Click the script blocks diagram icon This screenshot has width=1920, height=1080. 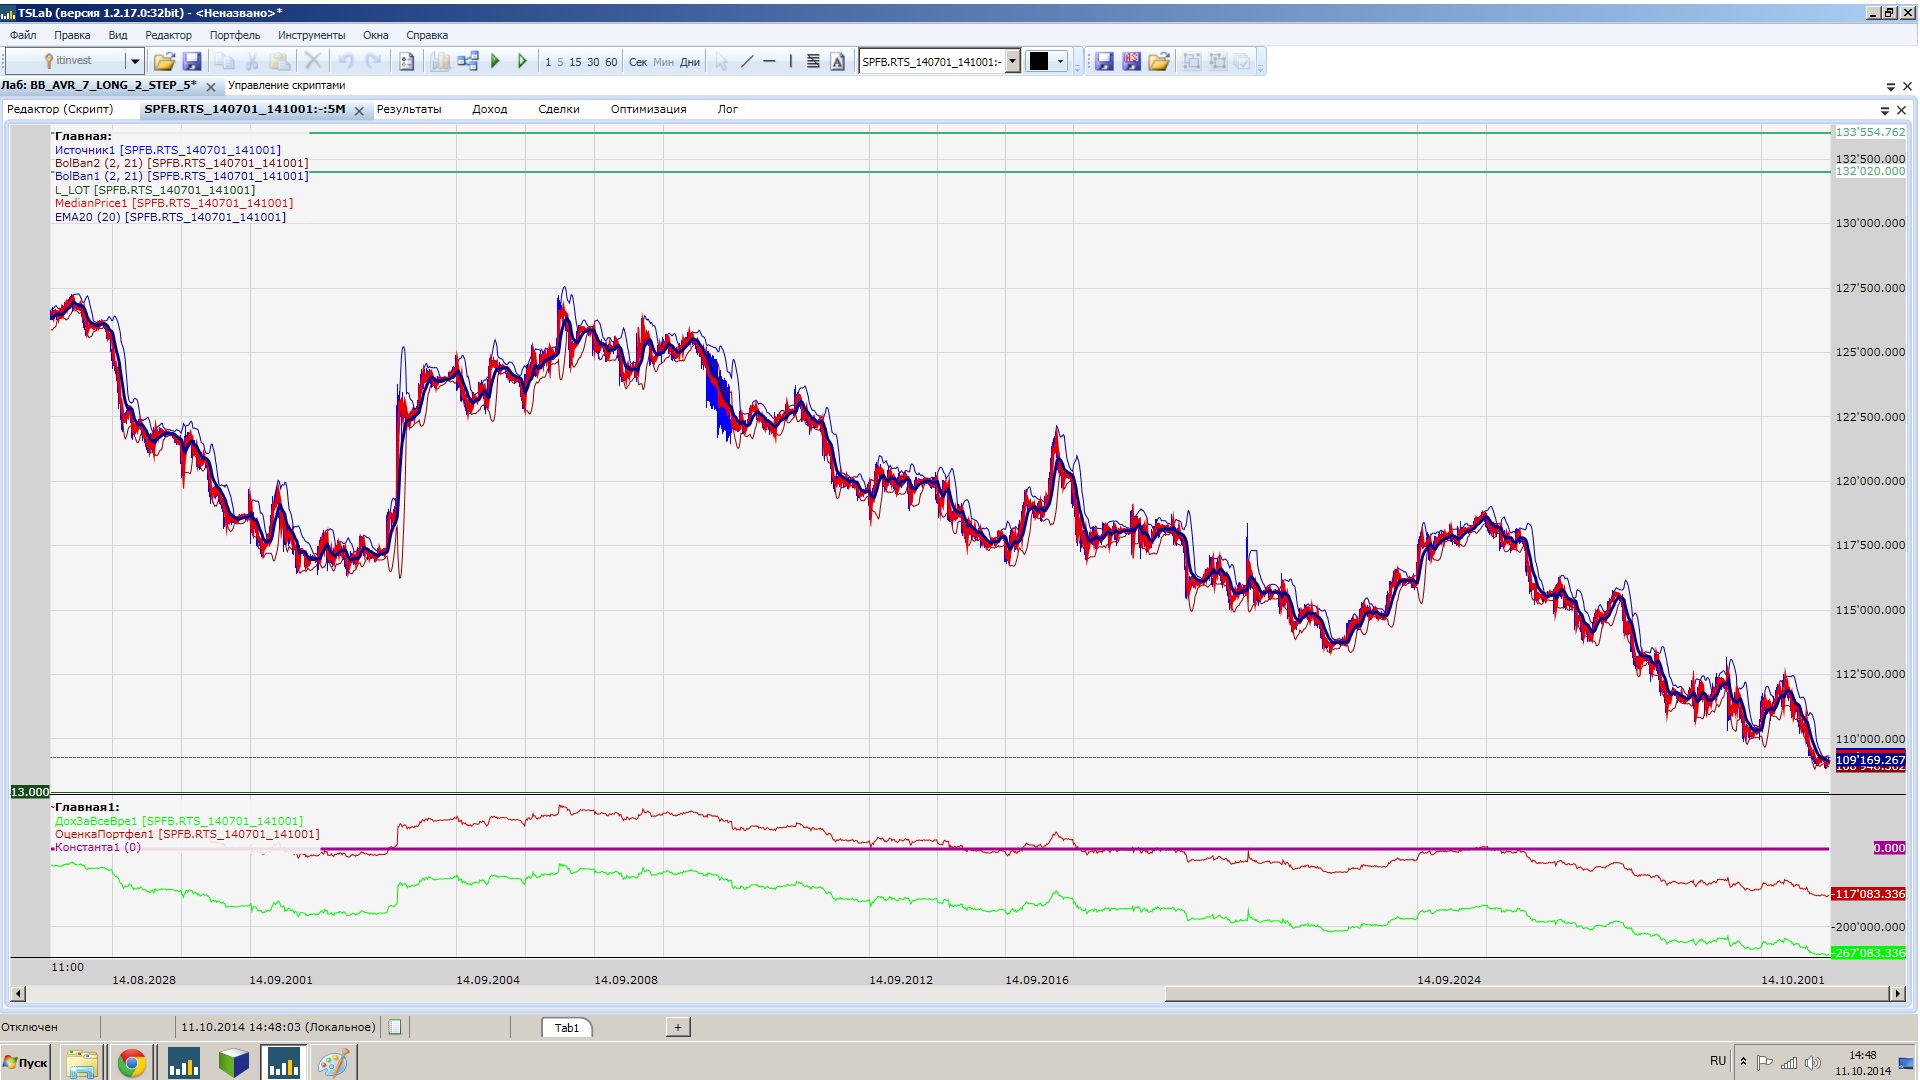pos(468,62)
